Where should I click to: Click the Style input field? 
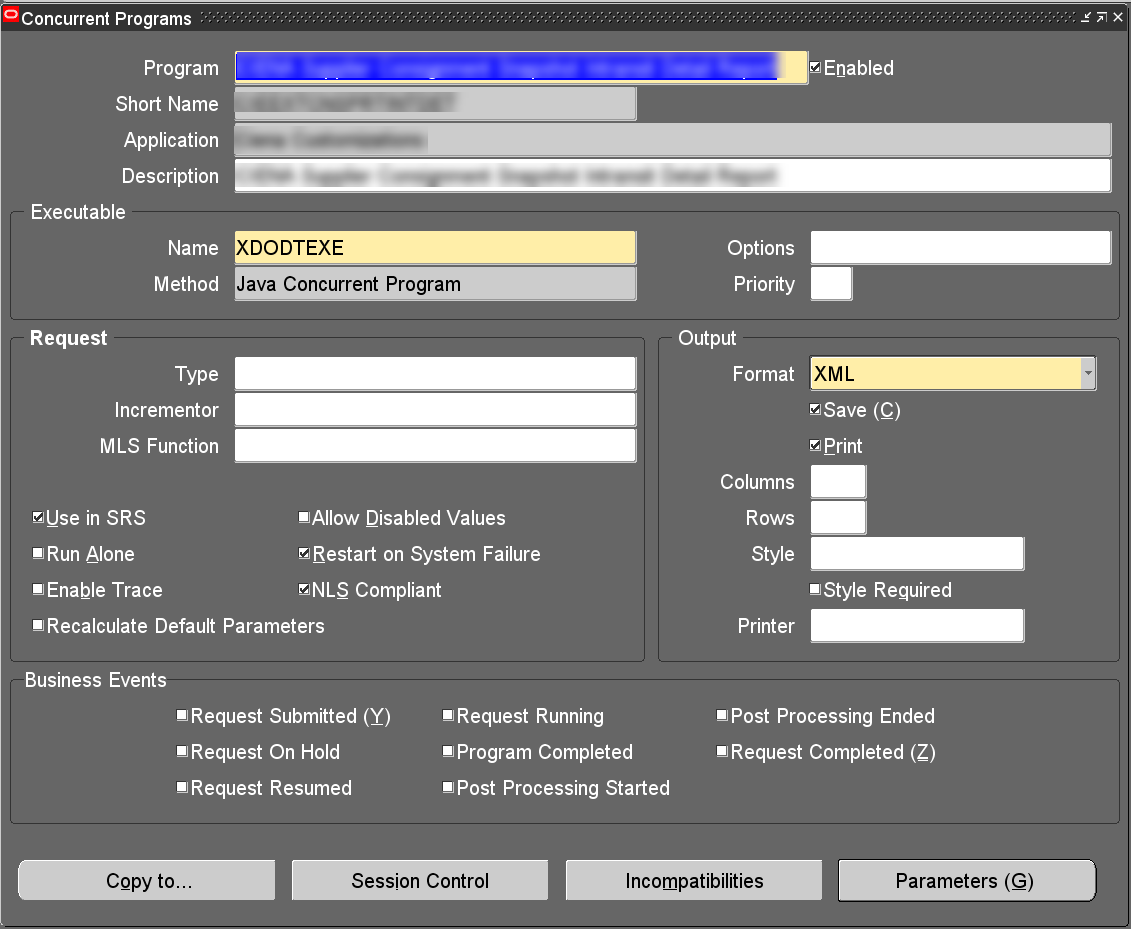(x=917, y=553)
